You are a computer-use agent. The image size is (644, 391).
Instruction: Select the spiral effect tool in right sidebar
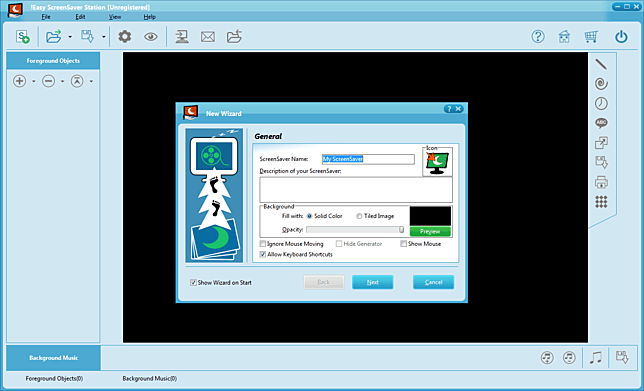tap(601, 84)
